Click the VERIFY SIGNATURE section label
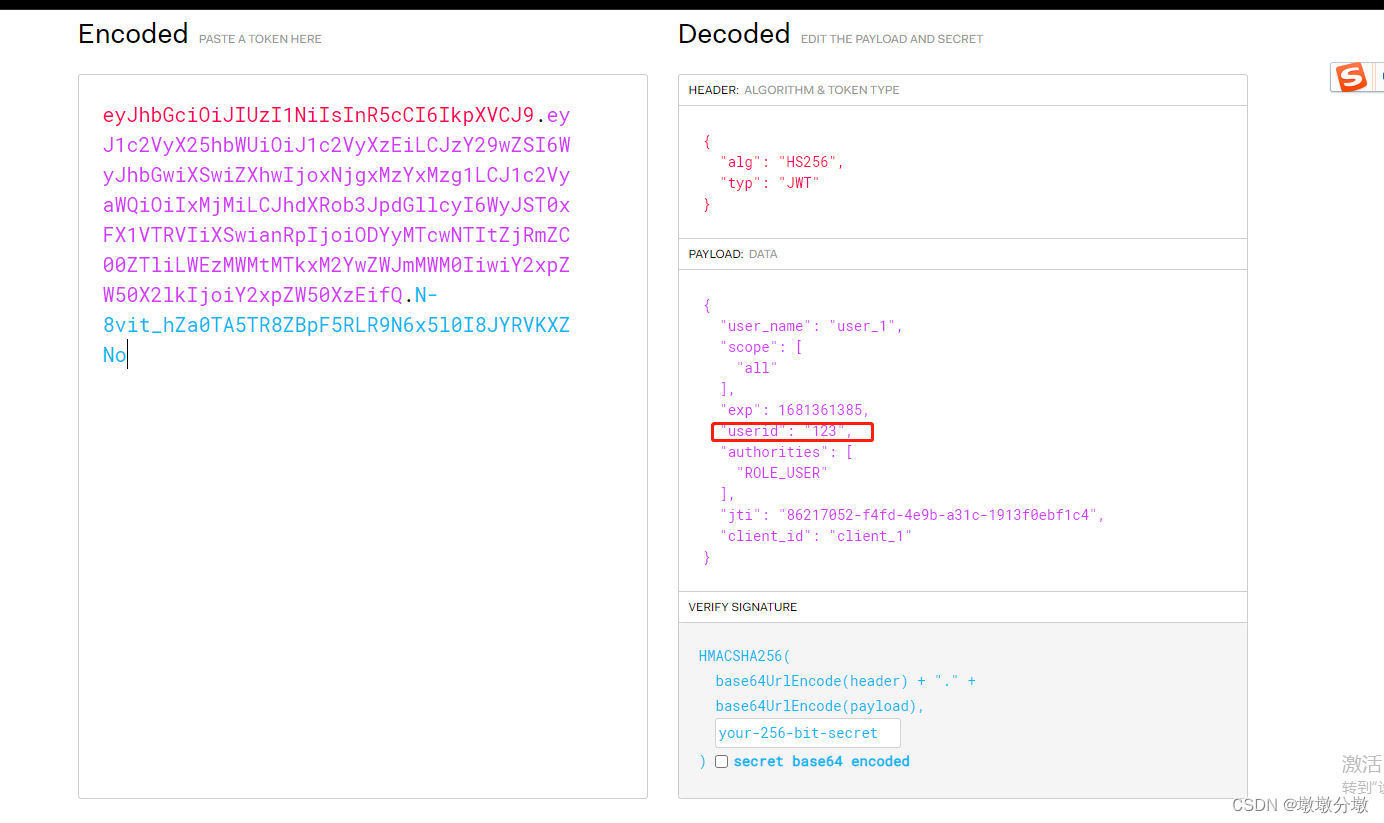The image size is (1384, 823). pyautogui.click(x=743, y=607)
